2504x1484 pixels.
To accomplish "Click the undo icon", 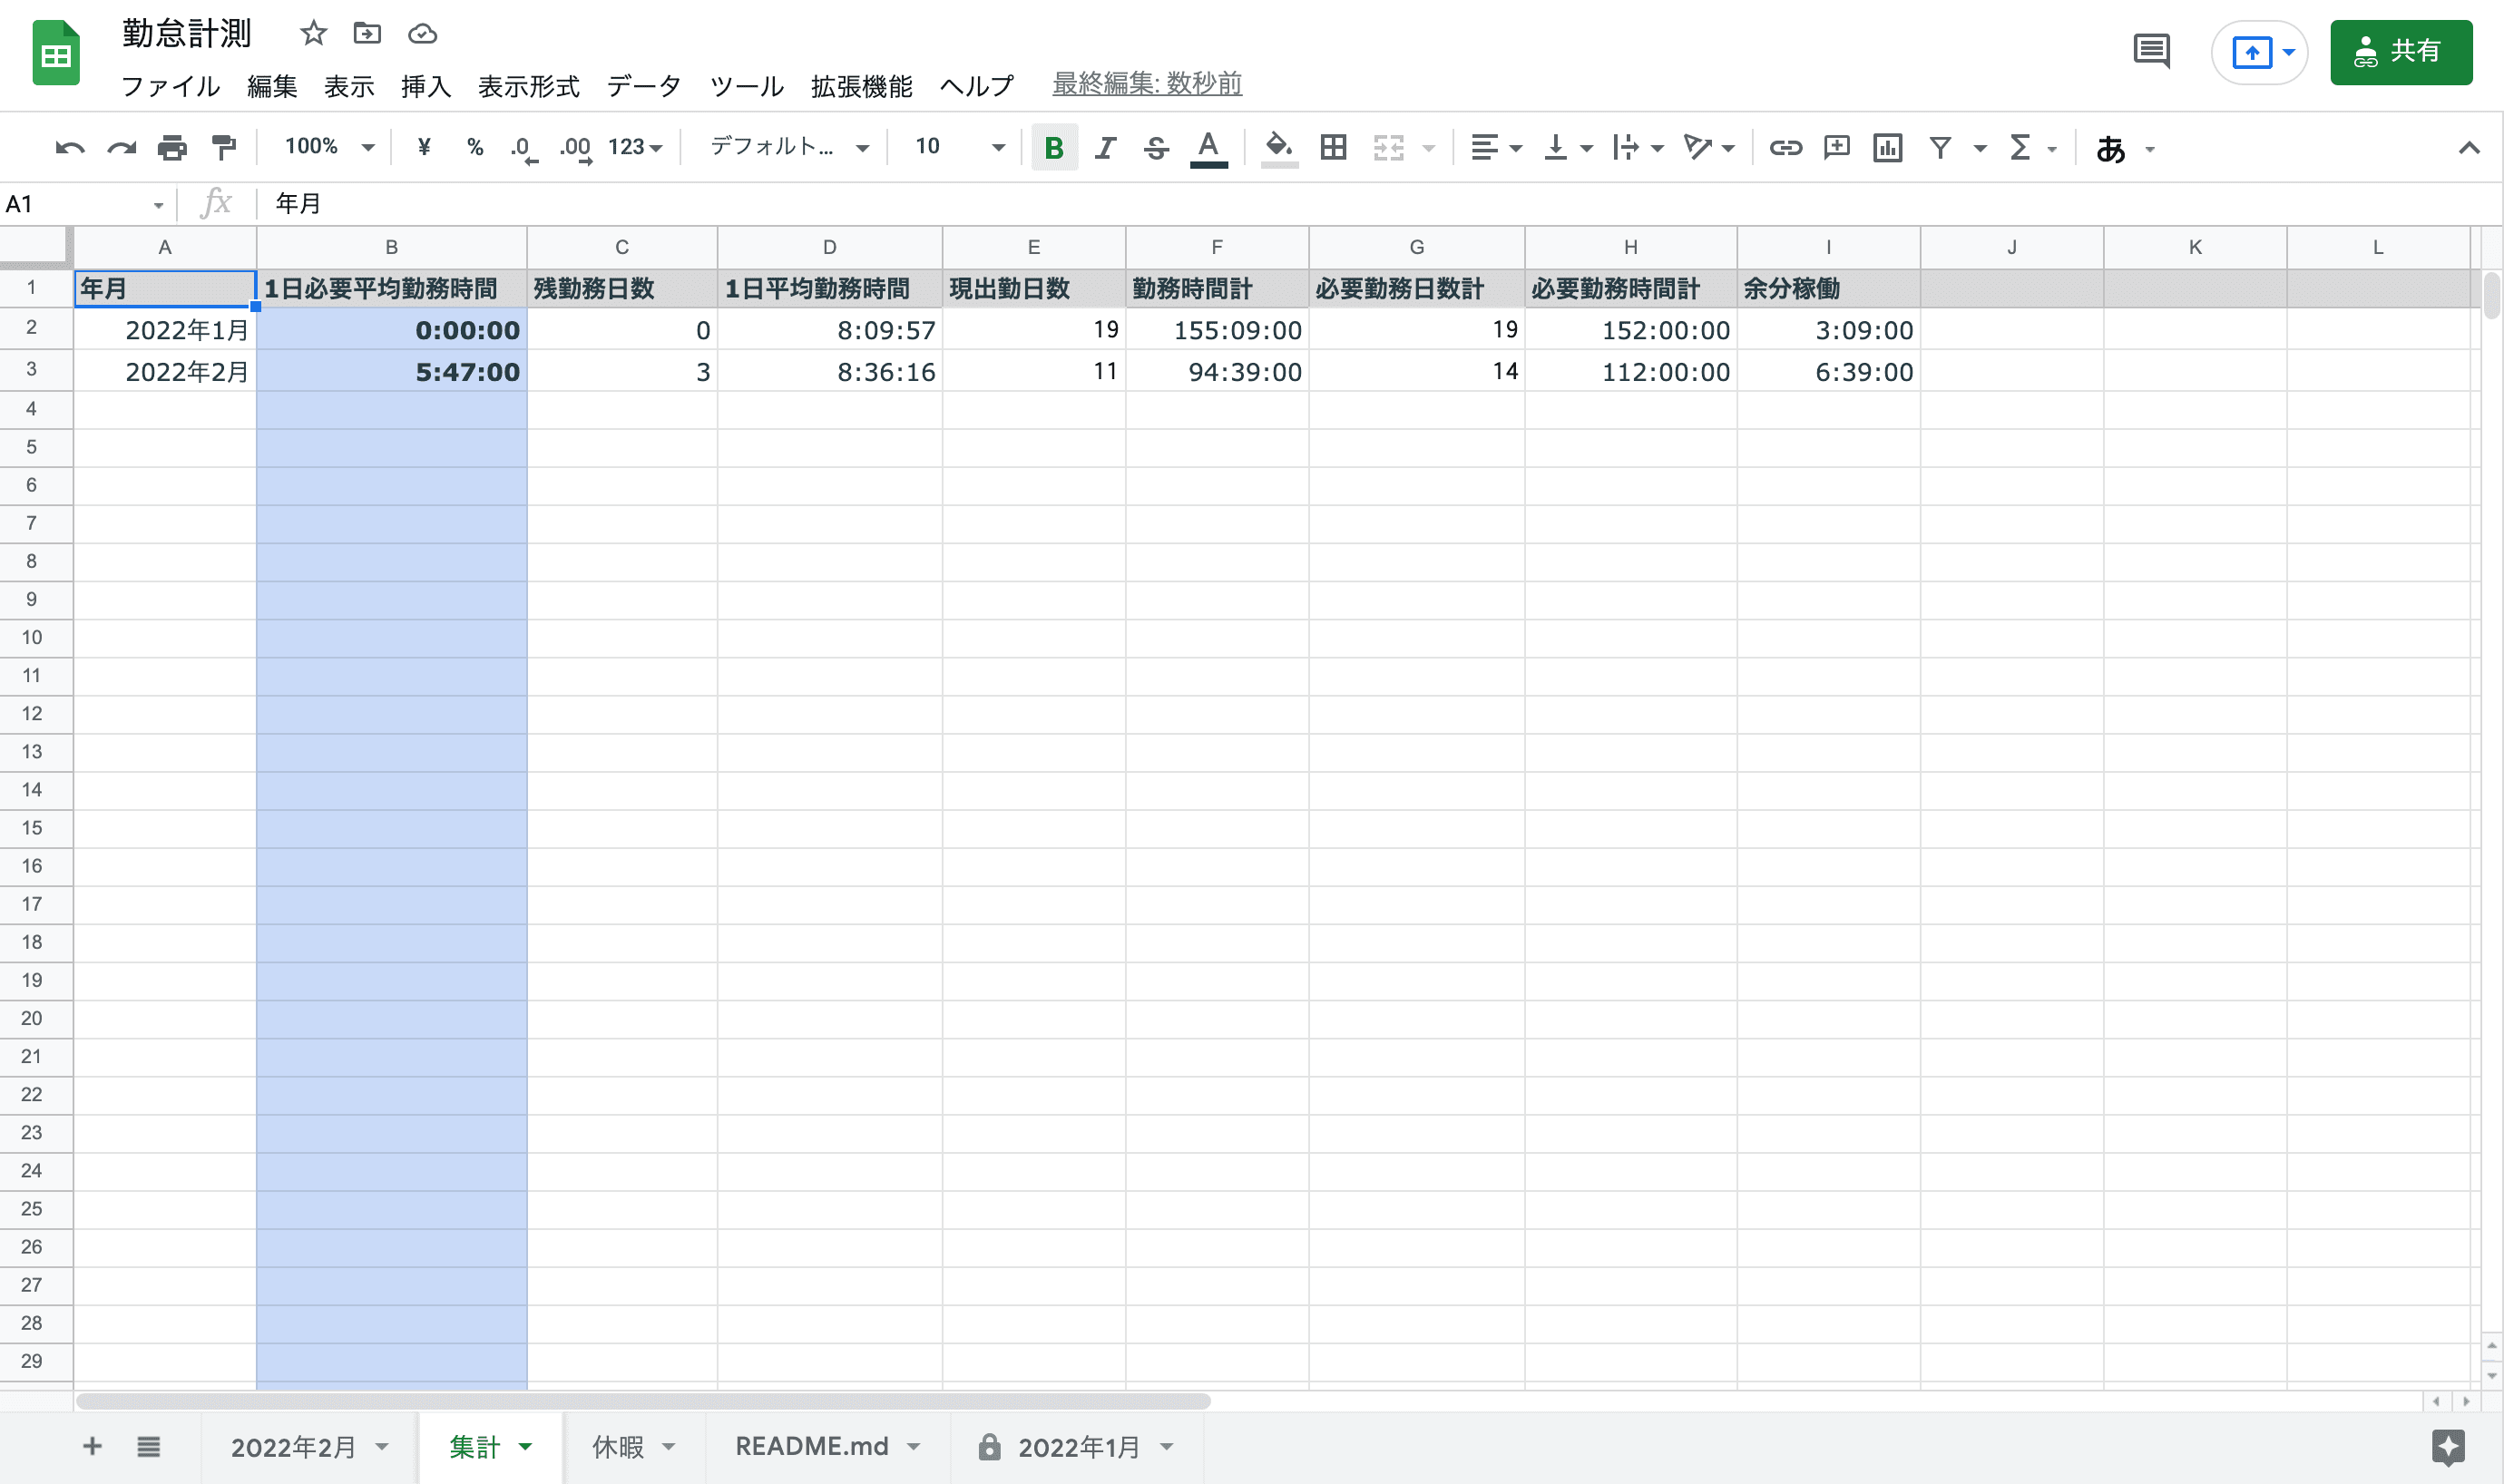I will (x=69, y=146).
